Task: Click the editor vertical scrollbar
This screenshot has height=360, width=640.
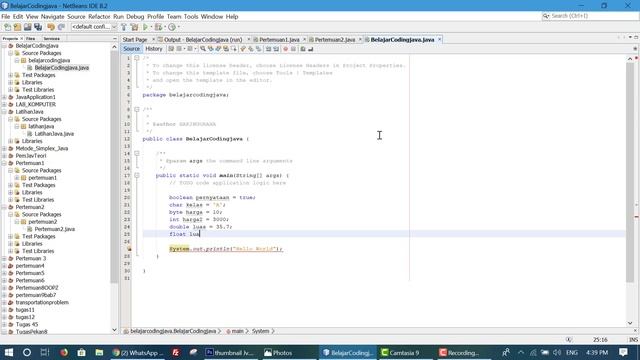Action: click(630, 171)
